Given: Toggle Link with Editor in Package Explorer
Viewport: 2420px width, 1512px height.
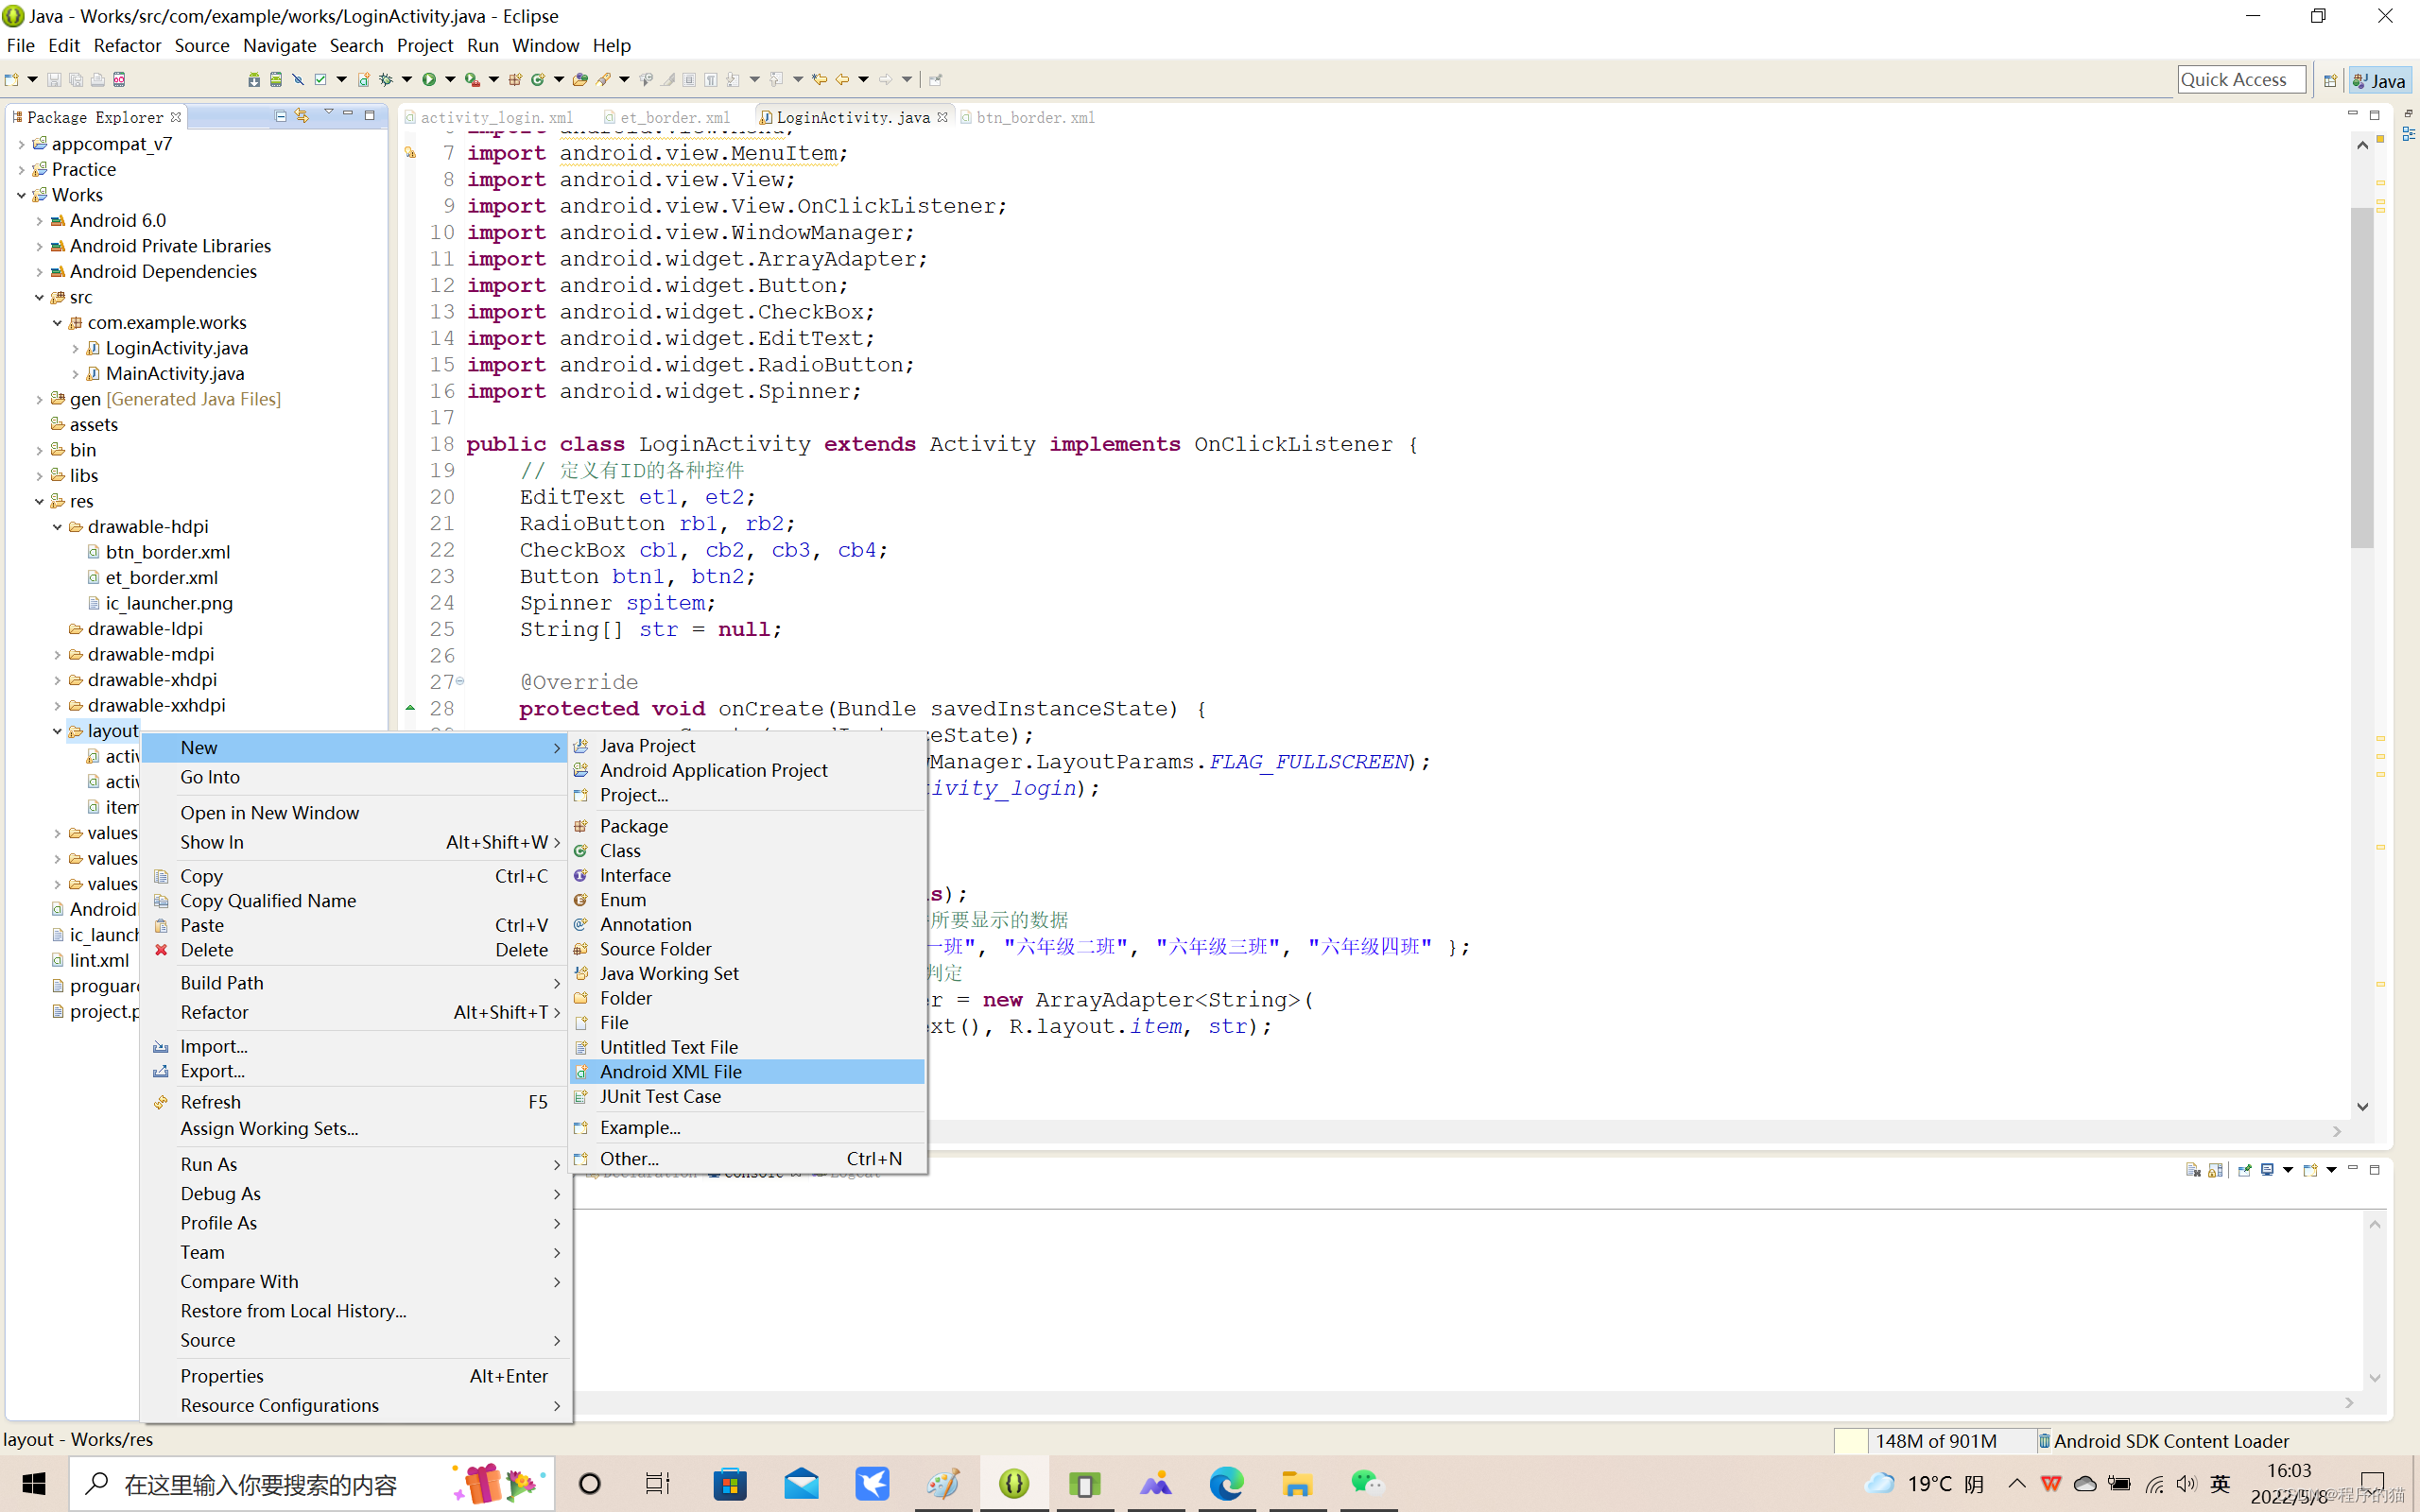Looking at the screenshot, I should click(302, 116).
